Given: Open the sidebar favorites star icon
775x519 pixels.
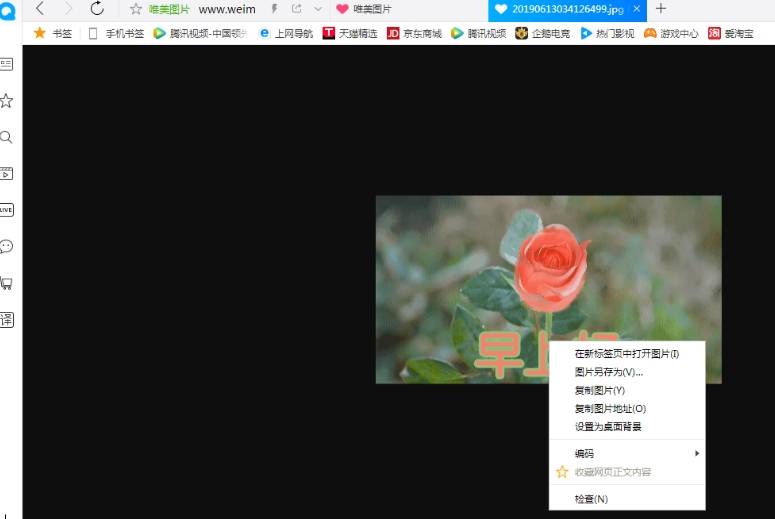Looking at the screenshot, I should 7,101.
